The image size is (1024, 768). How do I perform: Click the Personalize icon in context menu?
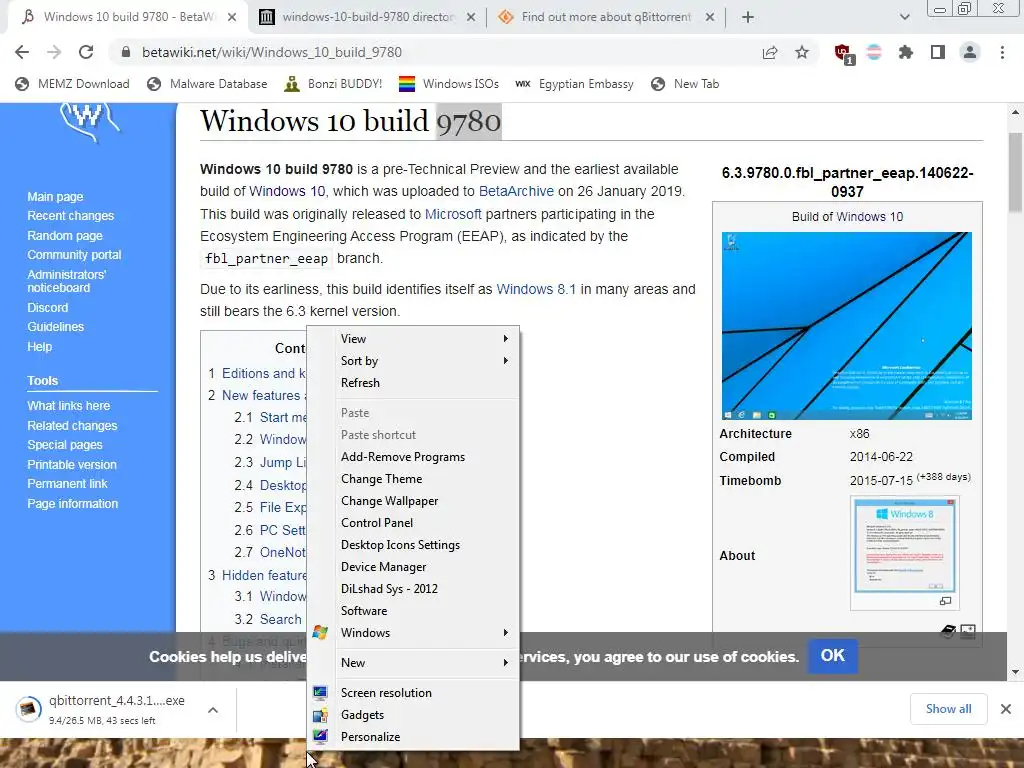[x=320, y=737]
